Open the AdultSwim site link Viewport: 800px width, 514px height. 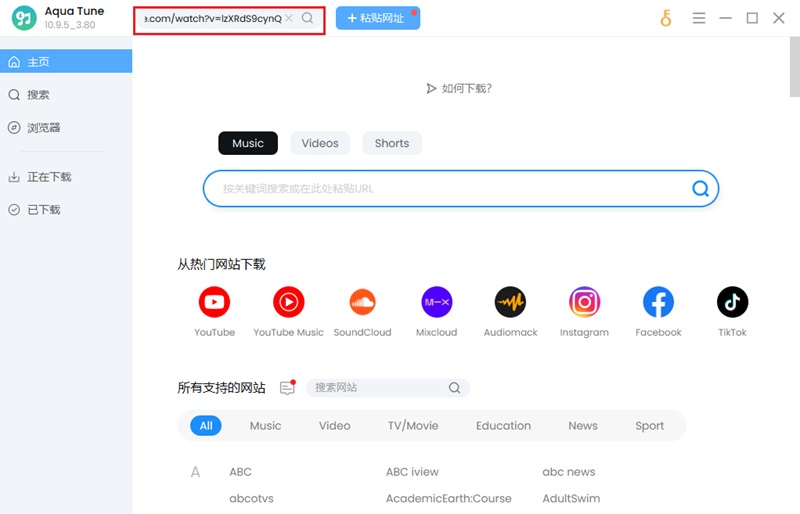(x=571, y=498)
